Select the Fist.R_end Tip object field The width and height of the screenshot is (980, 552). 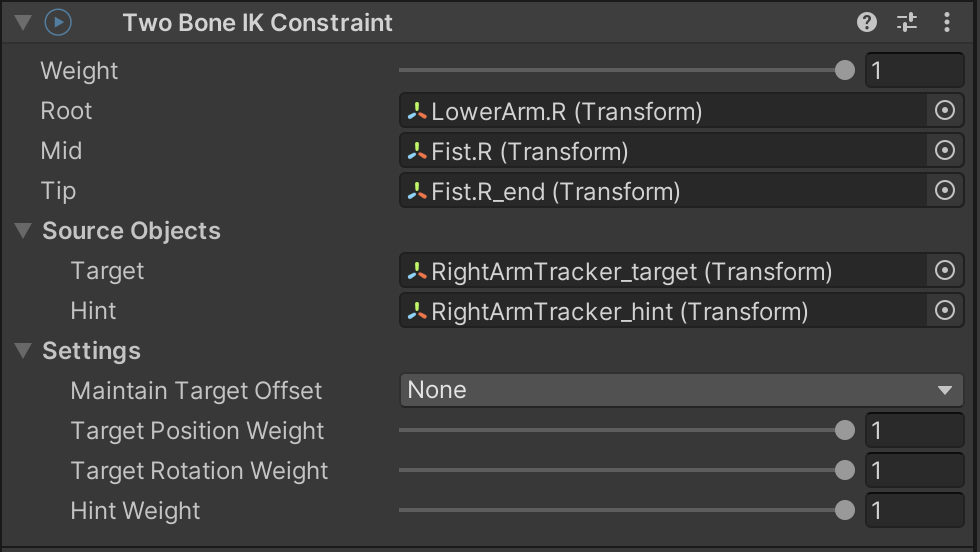pyautogui.click(x=662, y=191)
